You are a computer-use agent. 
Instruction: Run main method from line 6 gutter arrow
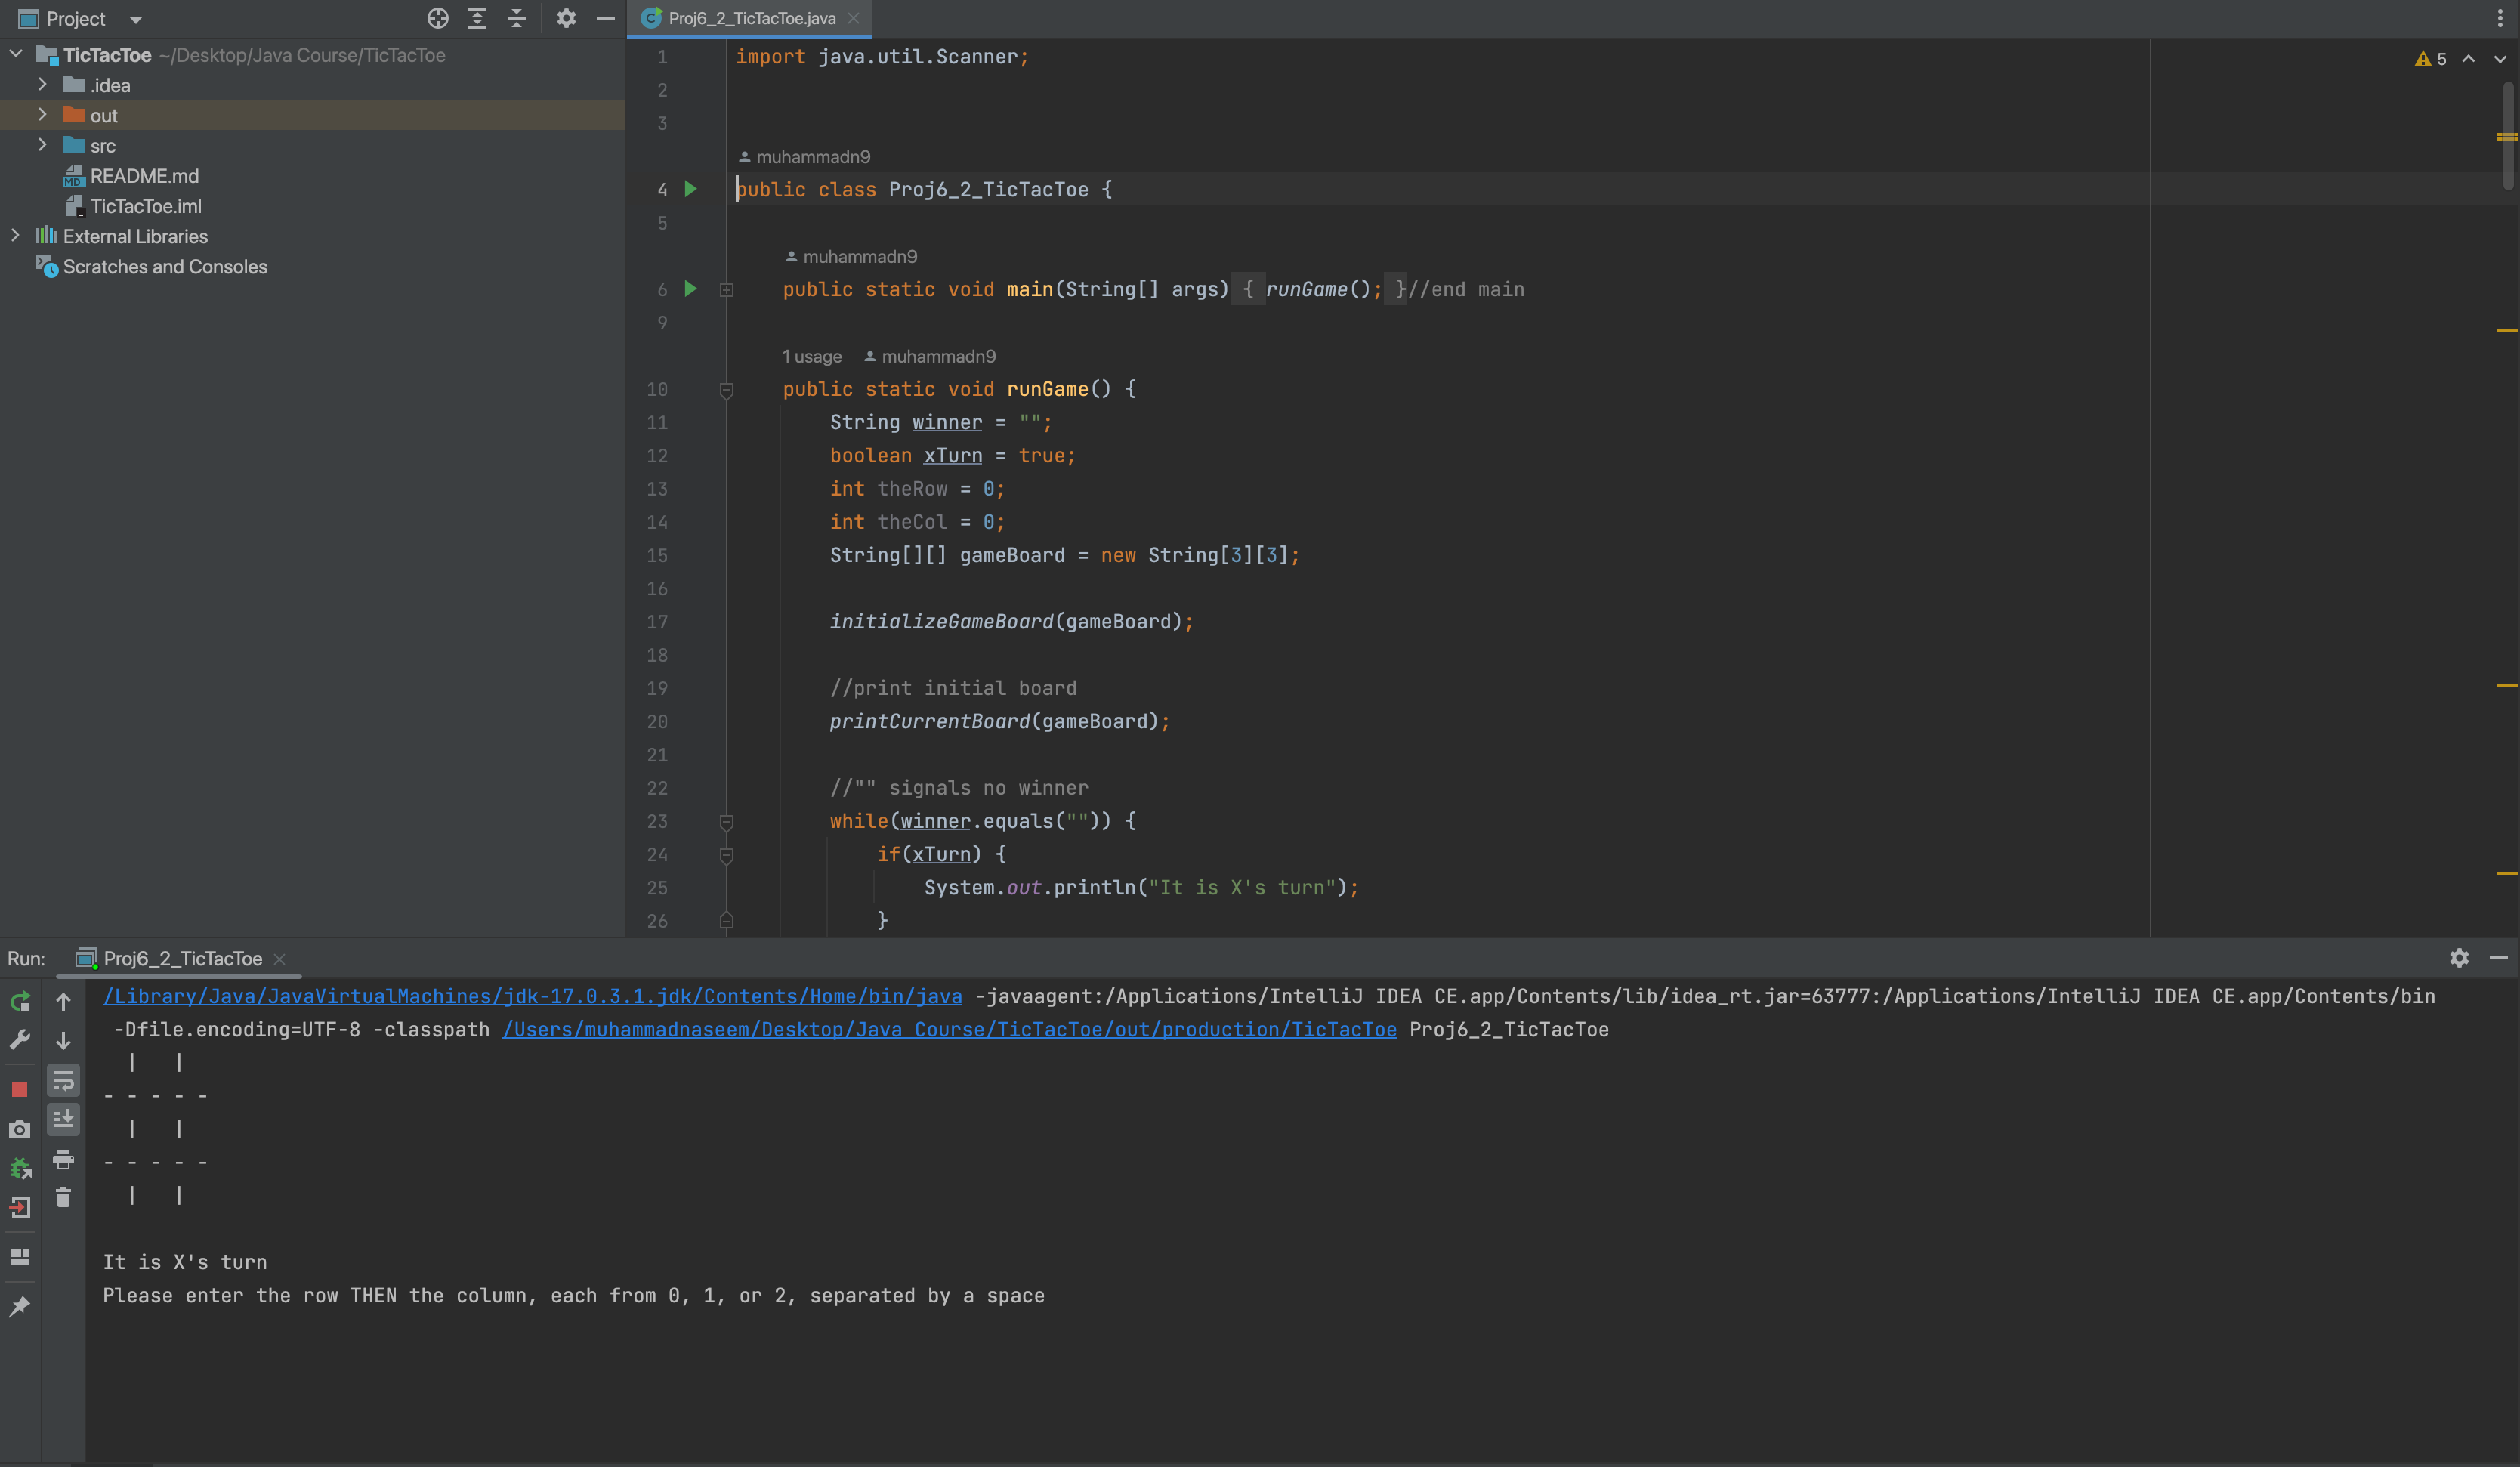[x=690, y=289]
